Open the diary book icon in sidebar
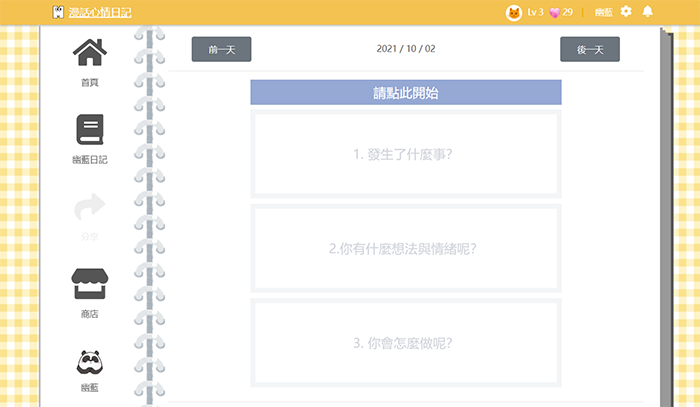 click(90, 130)
